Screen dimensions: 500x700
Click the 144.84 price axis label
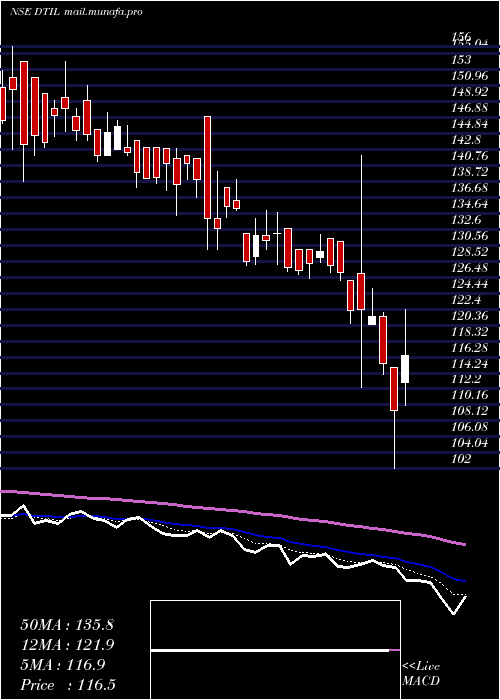pos(469,124)
